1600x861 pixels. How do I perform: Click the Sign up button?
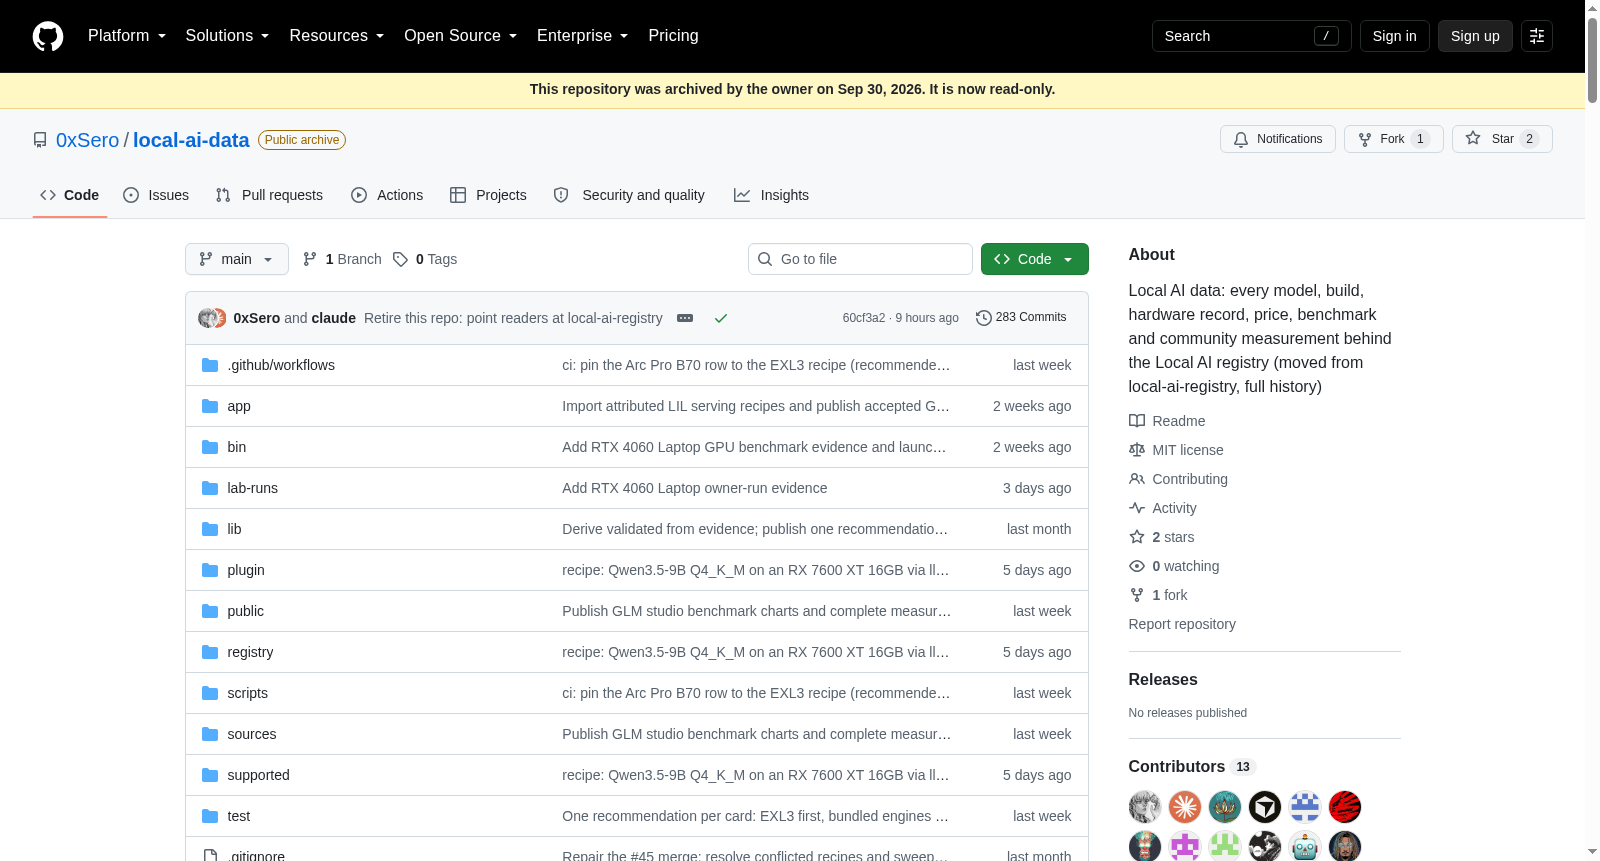pos(1475,36)
